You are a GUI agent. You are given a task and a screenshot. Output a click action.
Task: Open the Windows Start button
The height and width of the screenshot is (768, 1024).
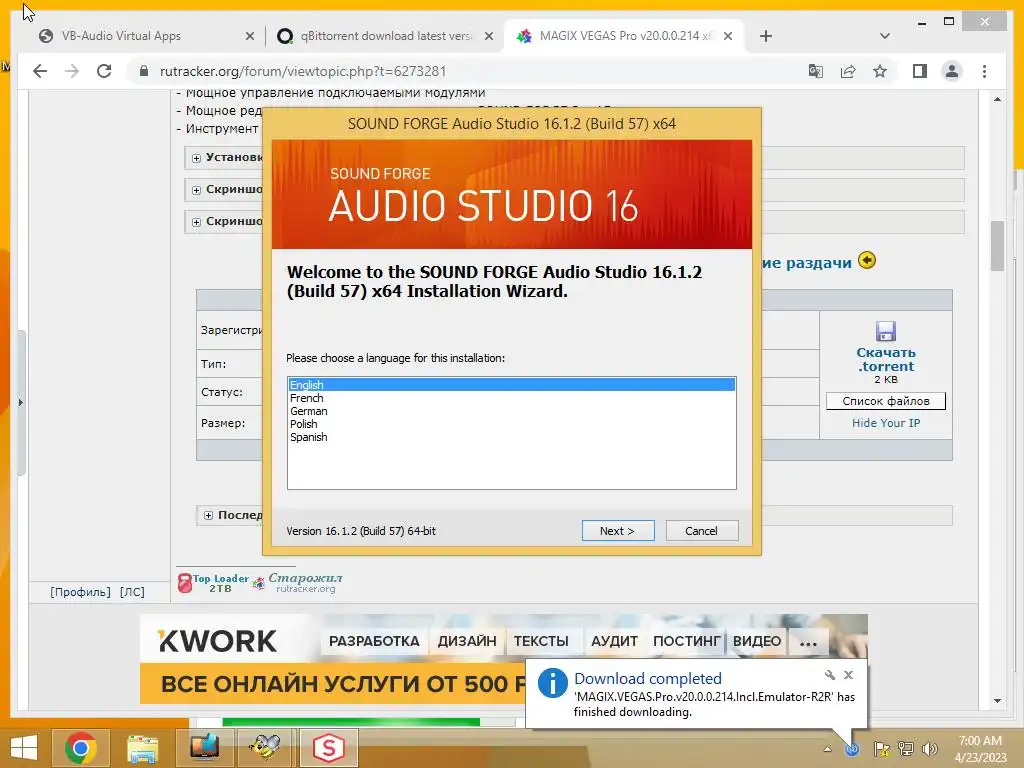click(24, 748)
